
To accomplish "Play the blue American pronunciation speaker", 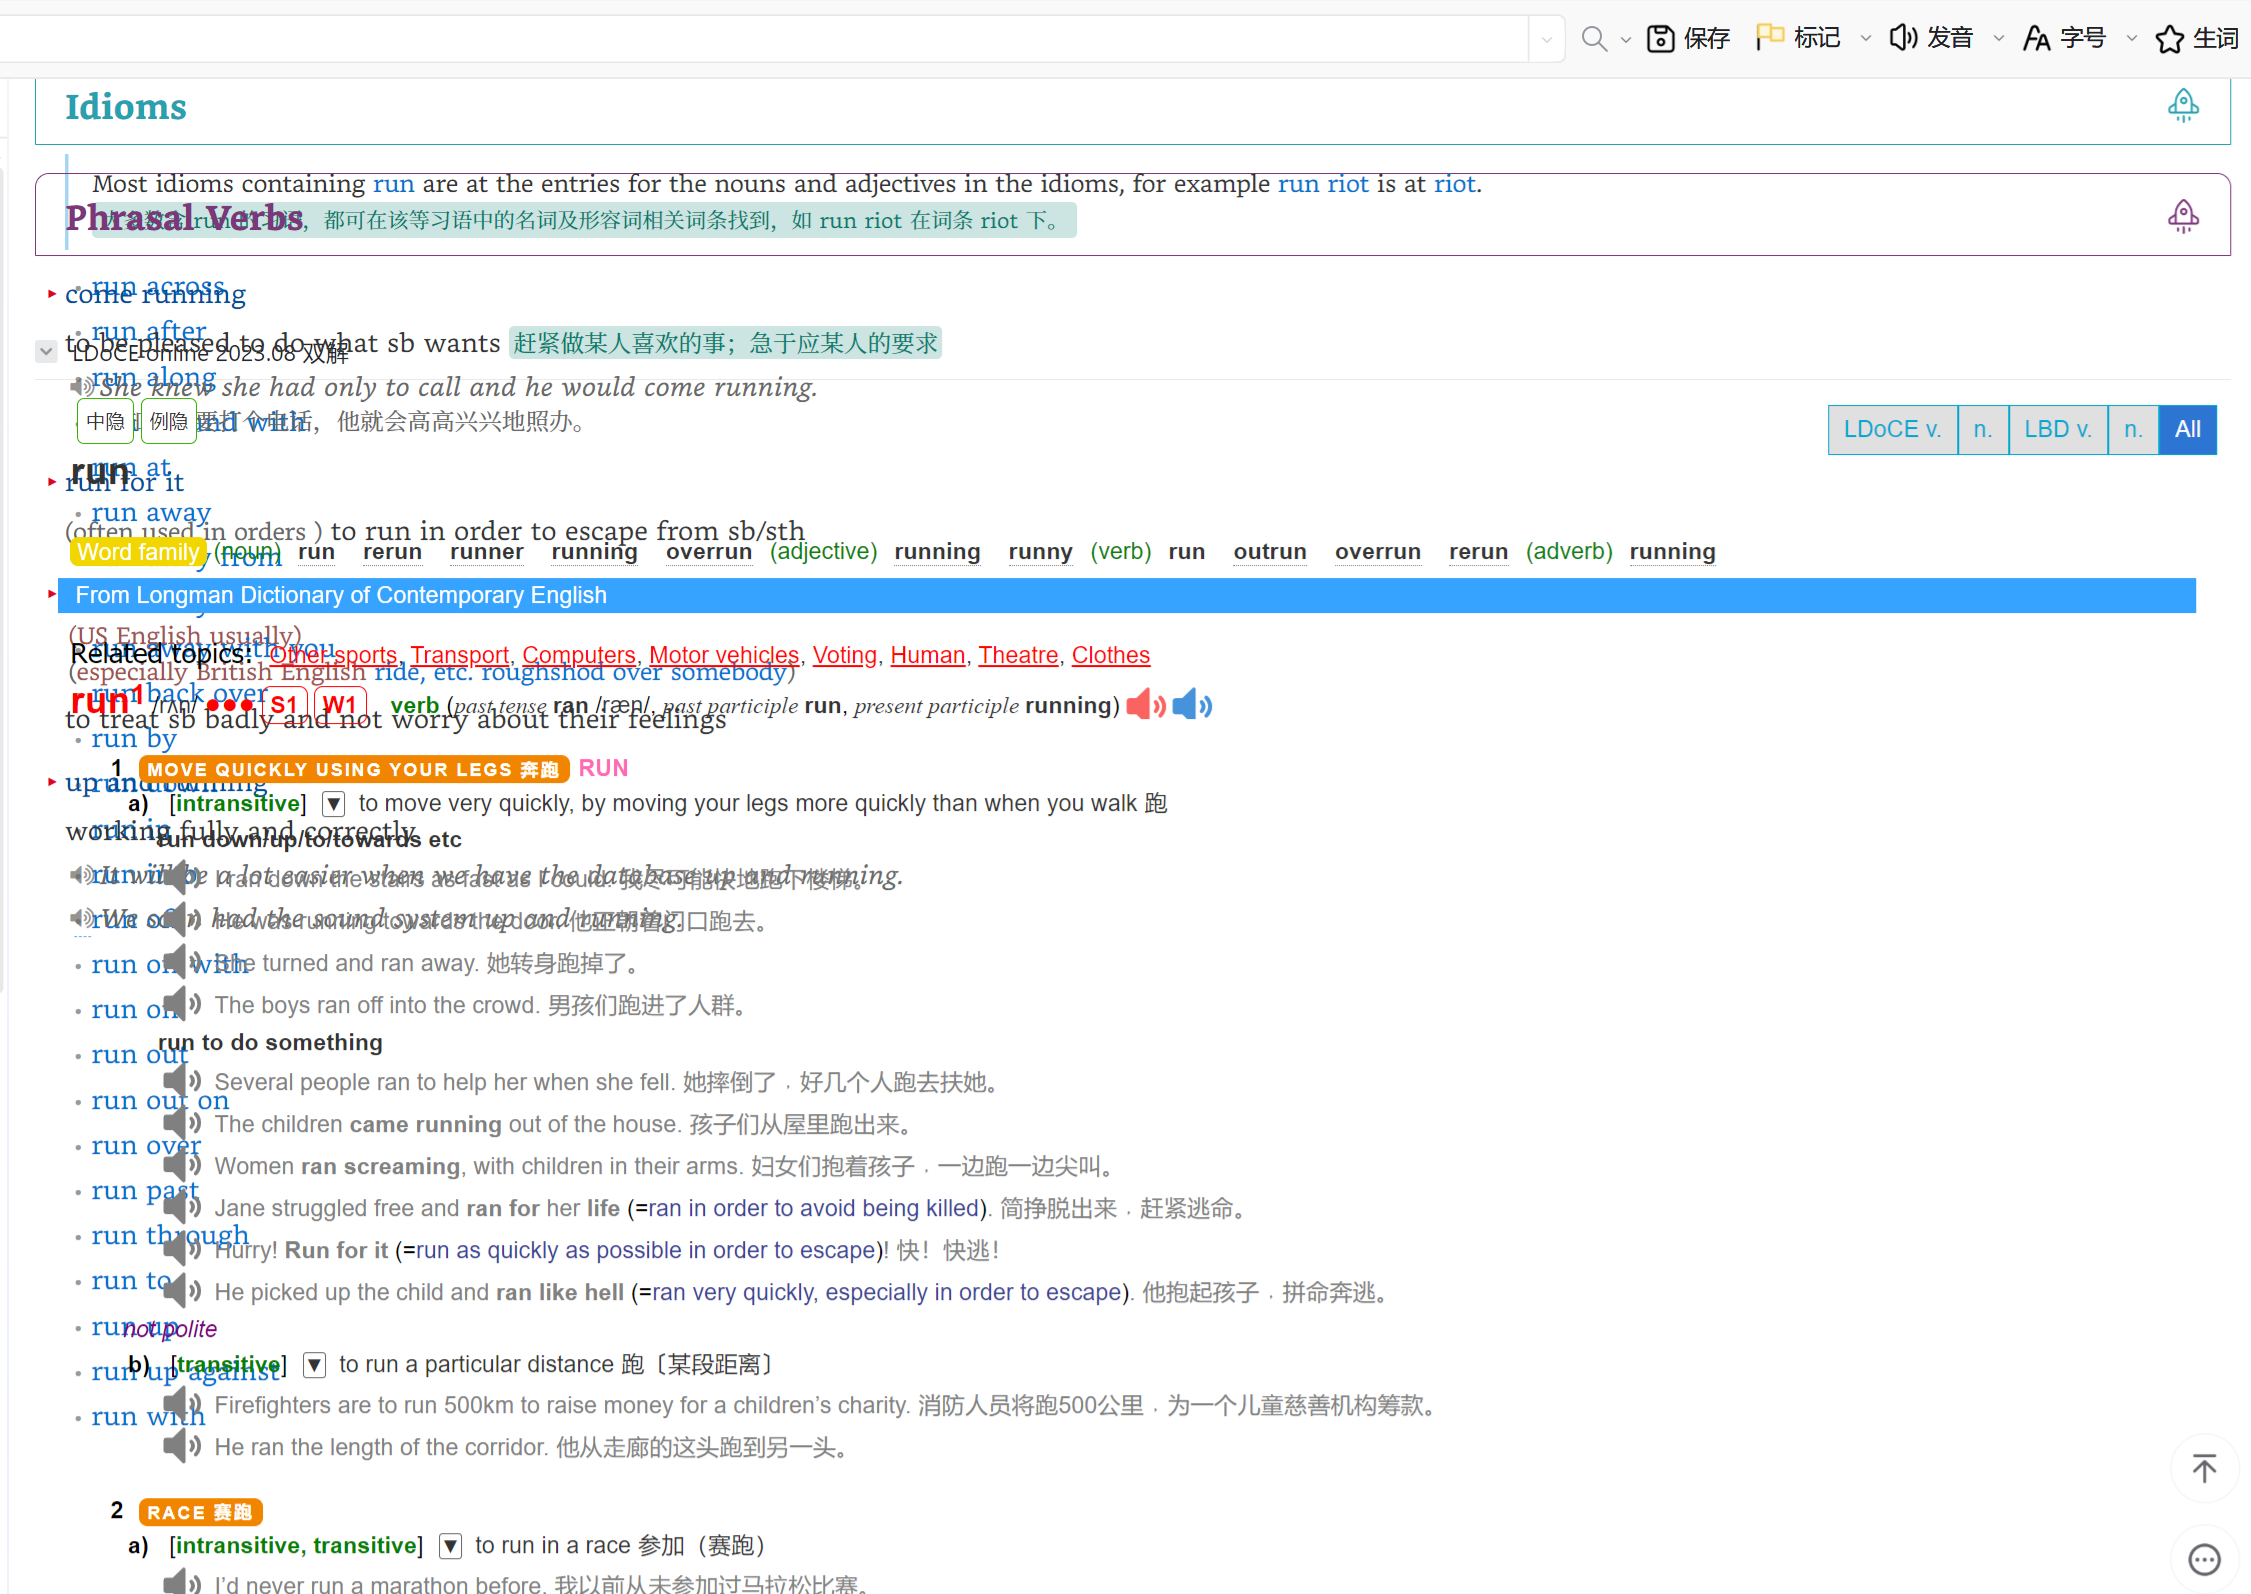I will (x=1191, y=706).
